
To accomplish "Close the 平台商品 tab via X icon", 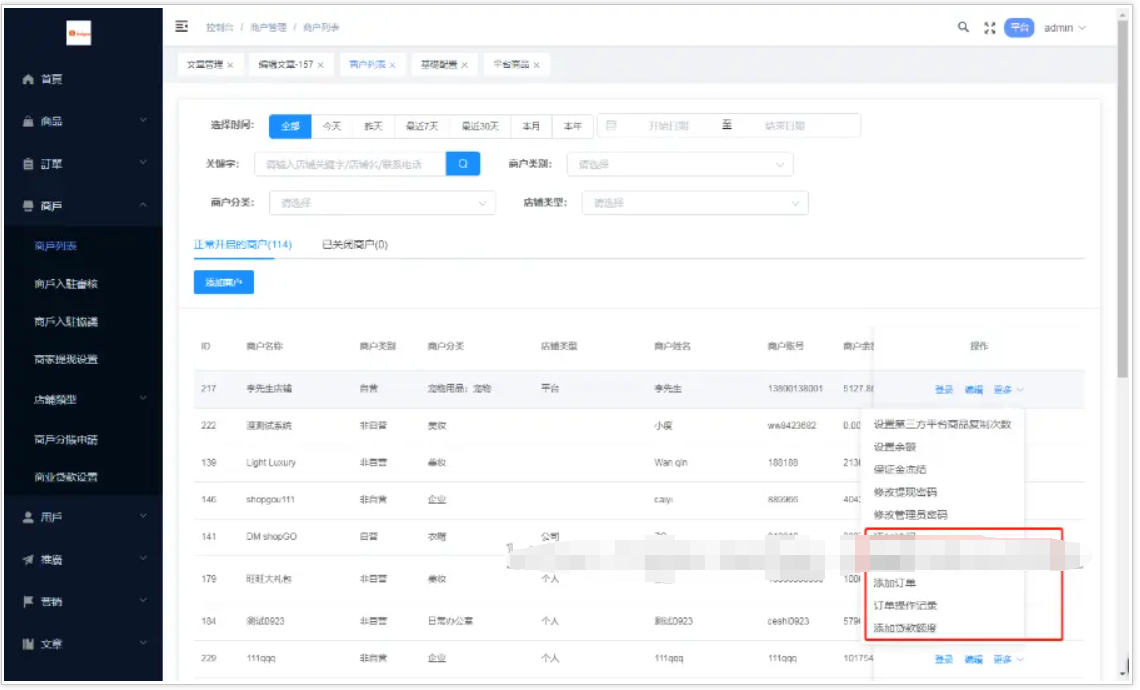I will [536, 65].
